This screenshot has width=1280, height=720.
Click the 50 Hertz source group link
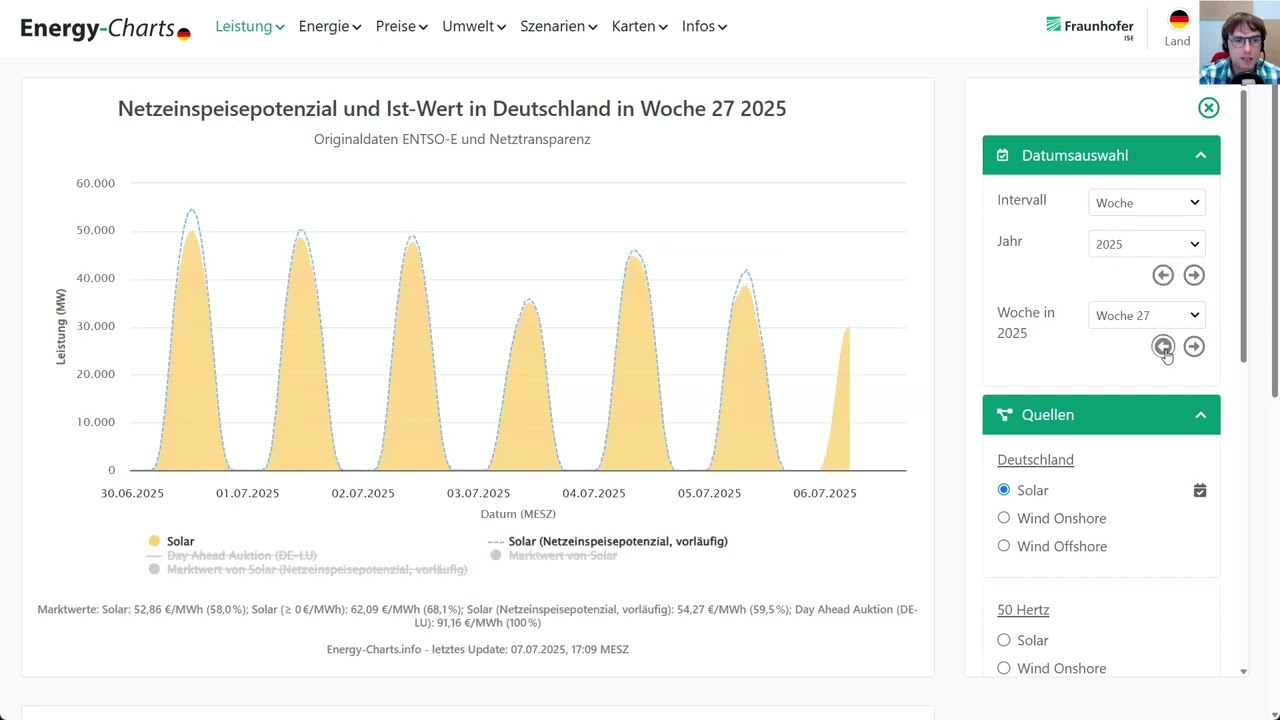click(1023, 610)
